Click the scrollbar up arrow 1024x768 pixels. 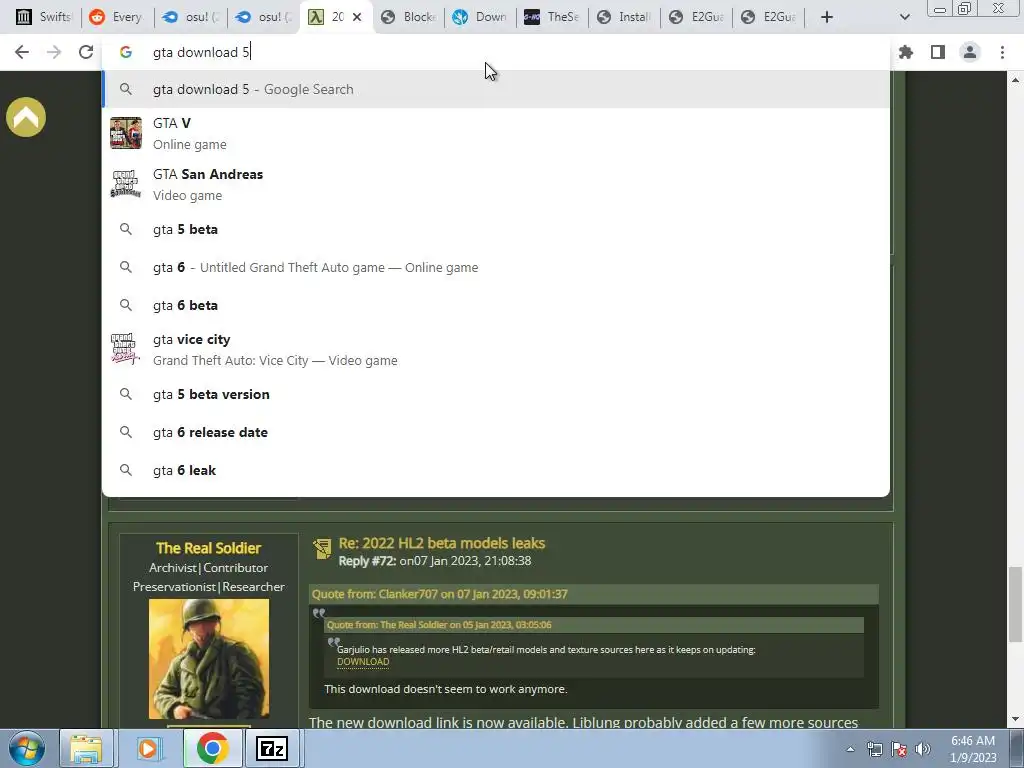(1015, 80)
